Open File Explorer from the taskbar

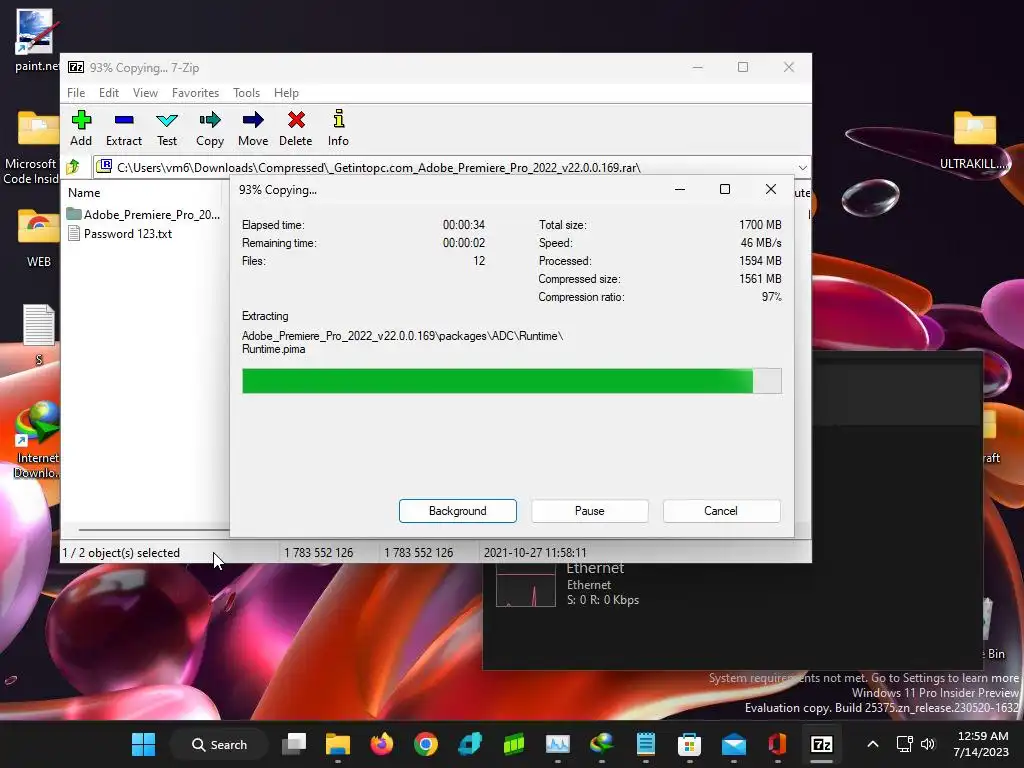click(x=338, y=744)
